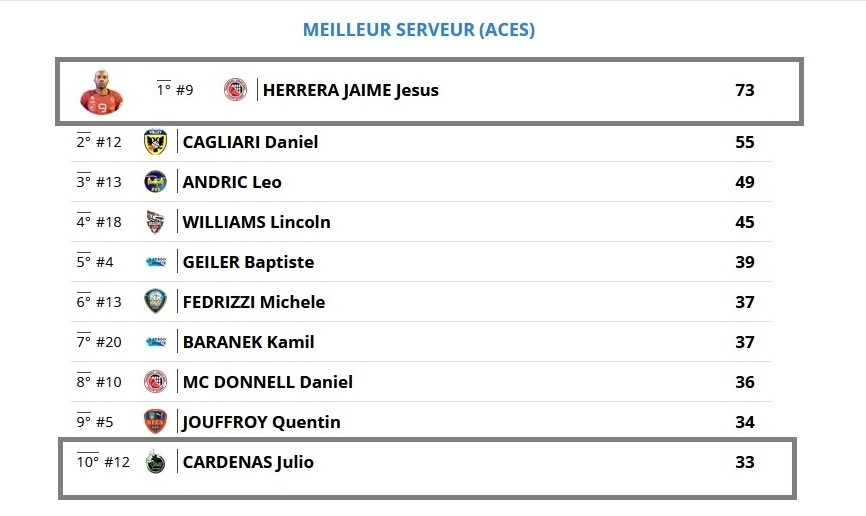Click team logo next to HERRERA JAIME Jesus
866x516 pixels.
tap(235, 89)
